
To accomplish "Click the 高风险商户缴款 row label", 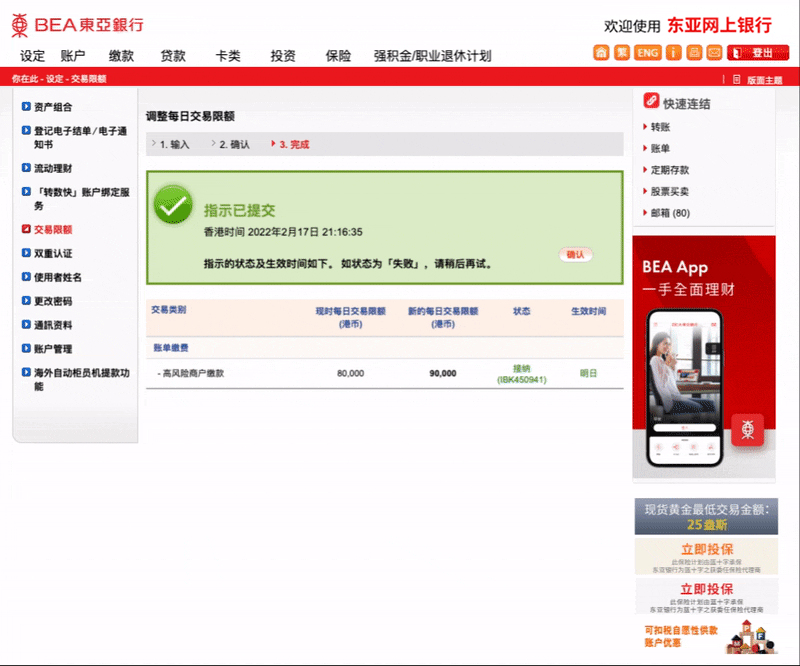I will click(191, 374).
